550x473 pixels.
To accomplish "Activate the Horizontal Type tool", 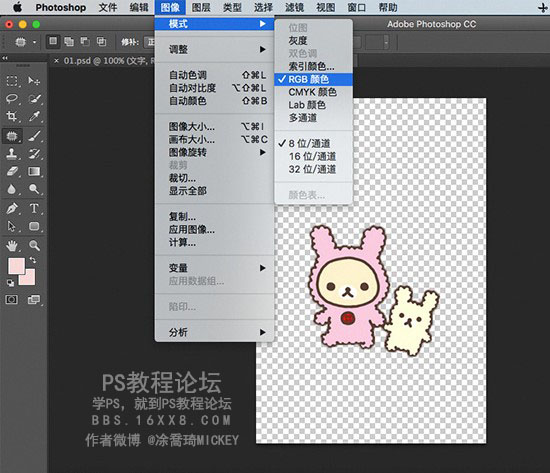I will (34, 208).
